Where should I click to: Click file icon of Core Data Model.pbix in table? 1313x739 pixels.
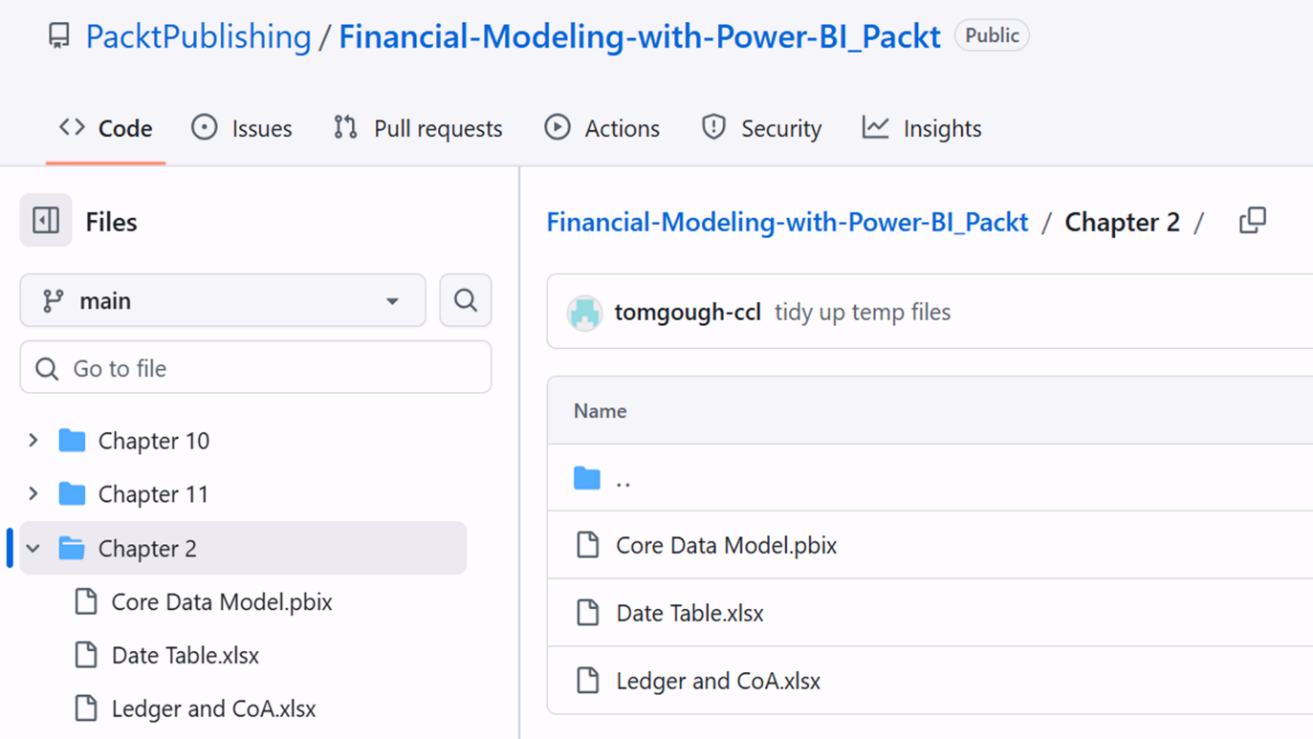[x=588, y=545]
